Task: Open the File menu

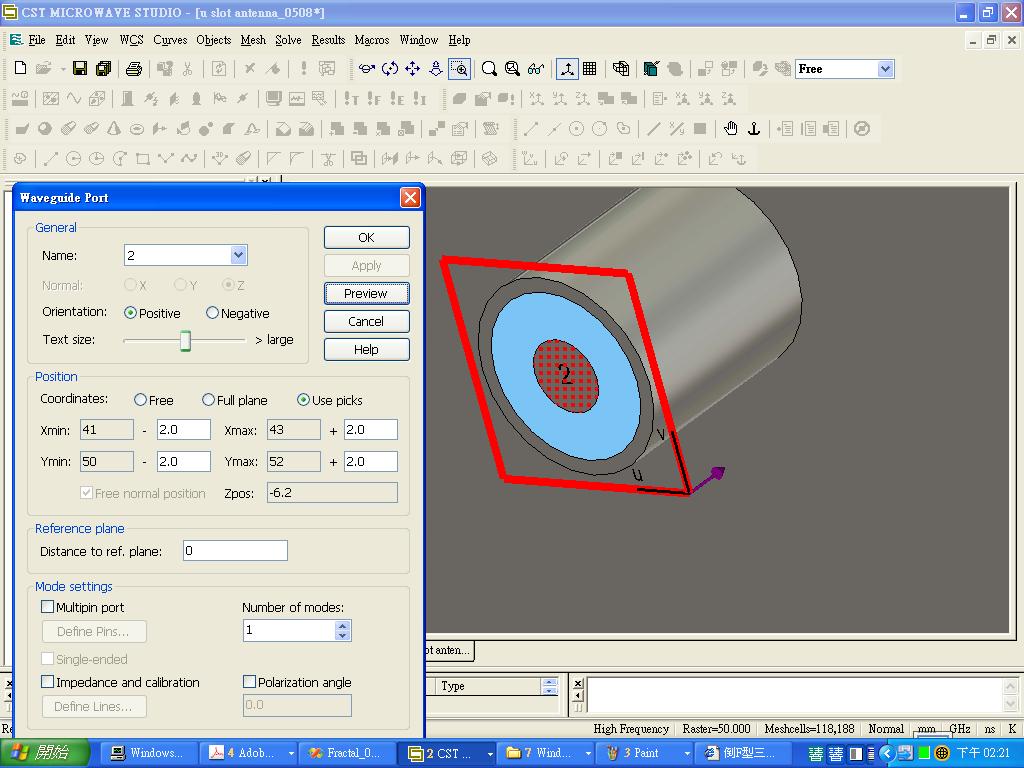Action: coord(37,40)
